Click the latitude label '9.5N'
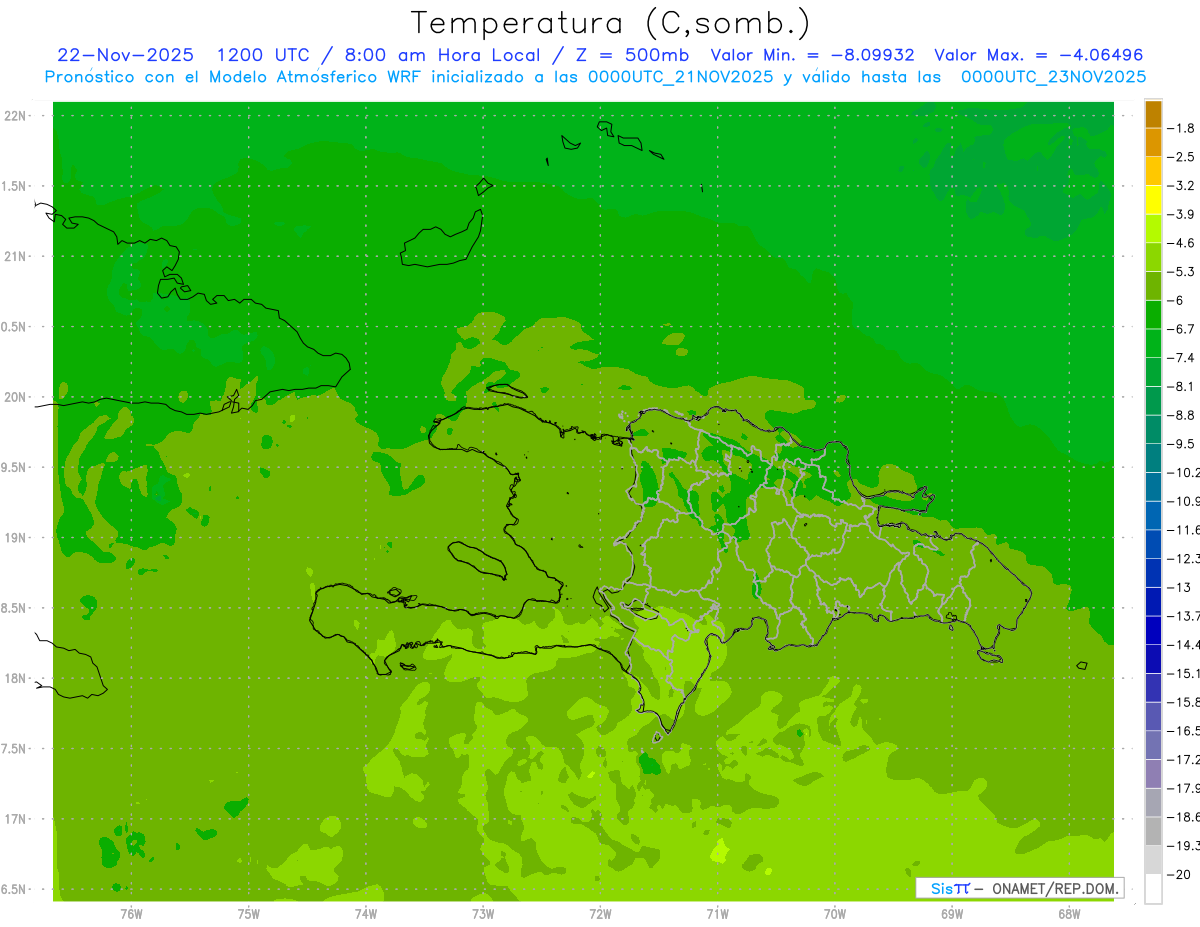 point(14,467)
